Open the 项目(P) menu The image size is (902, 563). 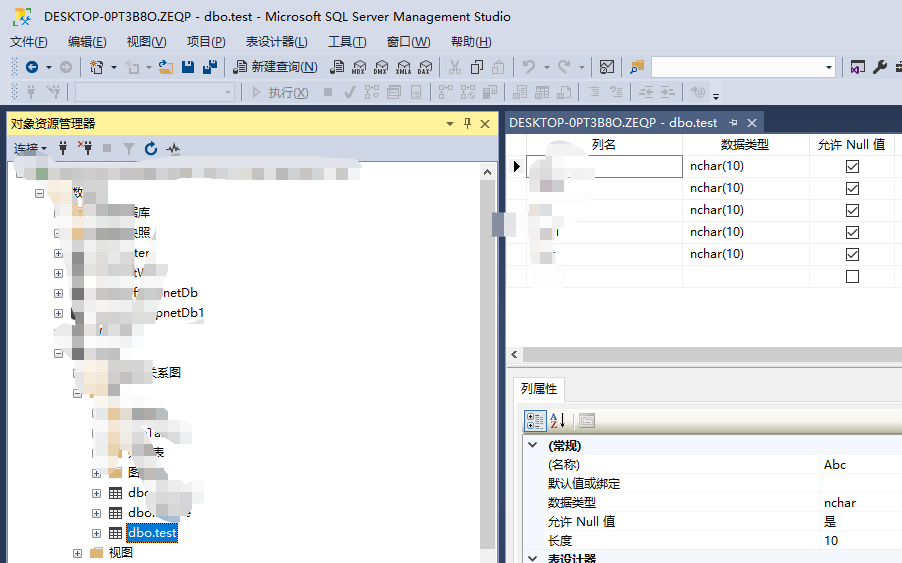206,41
